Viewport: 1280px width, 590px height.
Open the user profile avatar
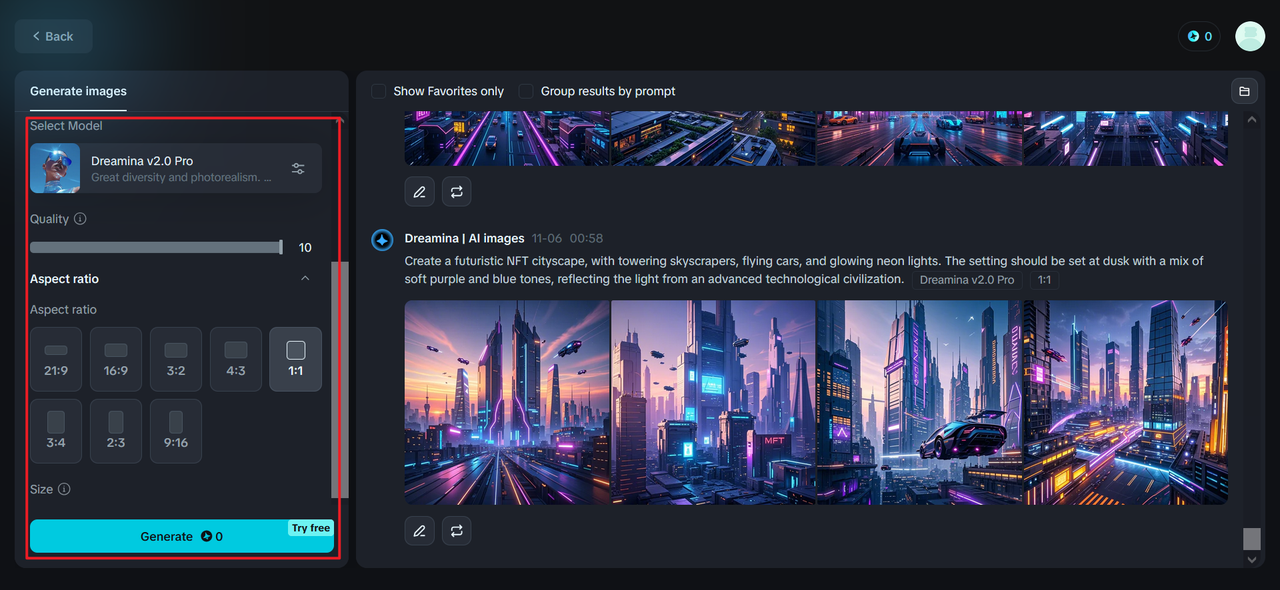click(1250, 36)
